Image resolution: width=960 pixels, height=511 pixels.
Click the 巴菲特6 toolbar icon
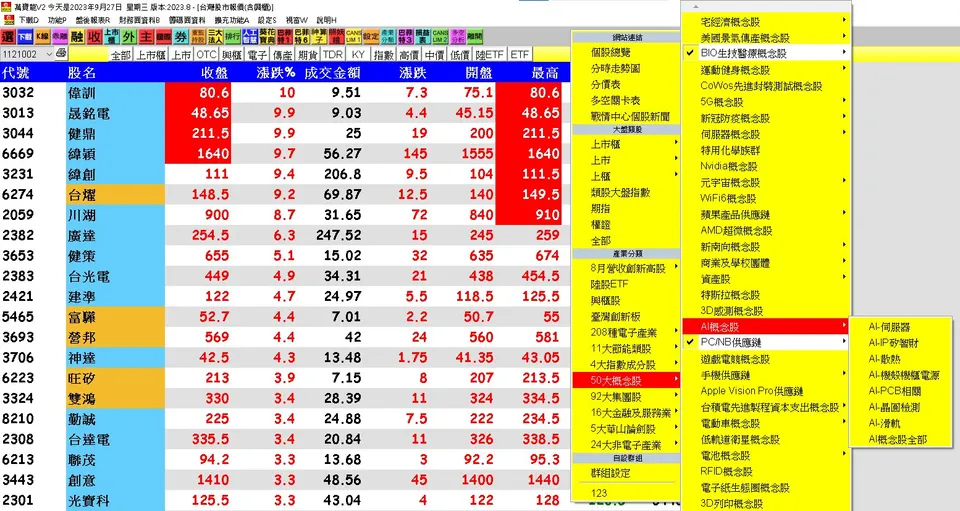point(302,37)
